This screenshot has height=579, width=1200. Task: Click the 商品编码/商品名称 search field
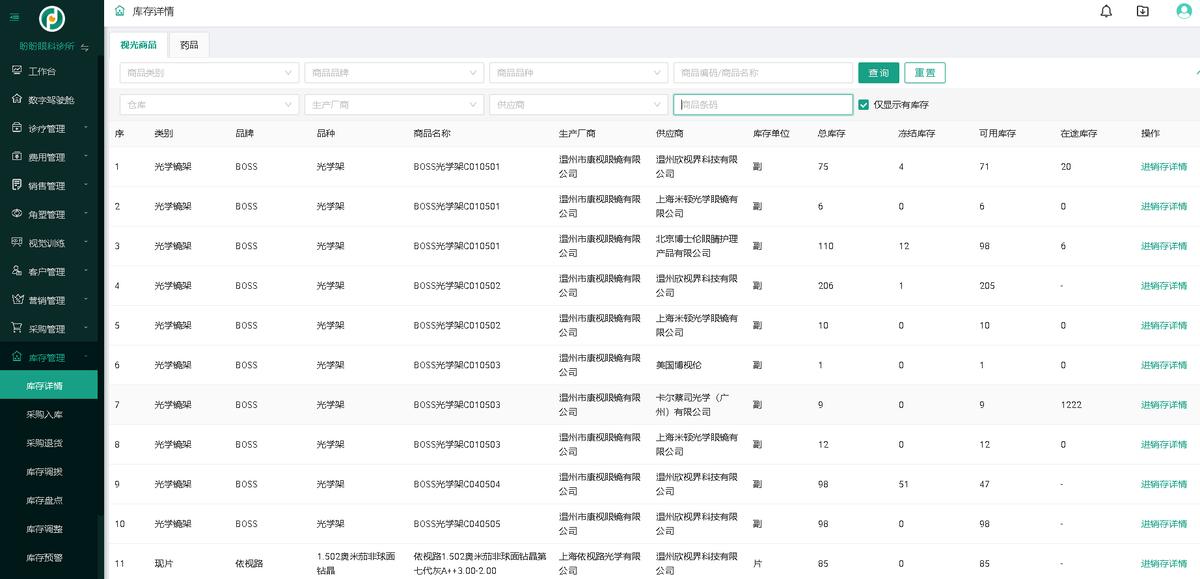coord(763,73)
